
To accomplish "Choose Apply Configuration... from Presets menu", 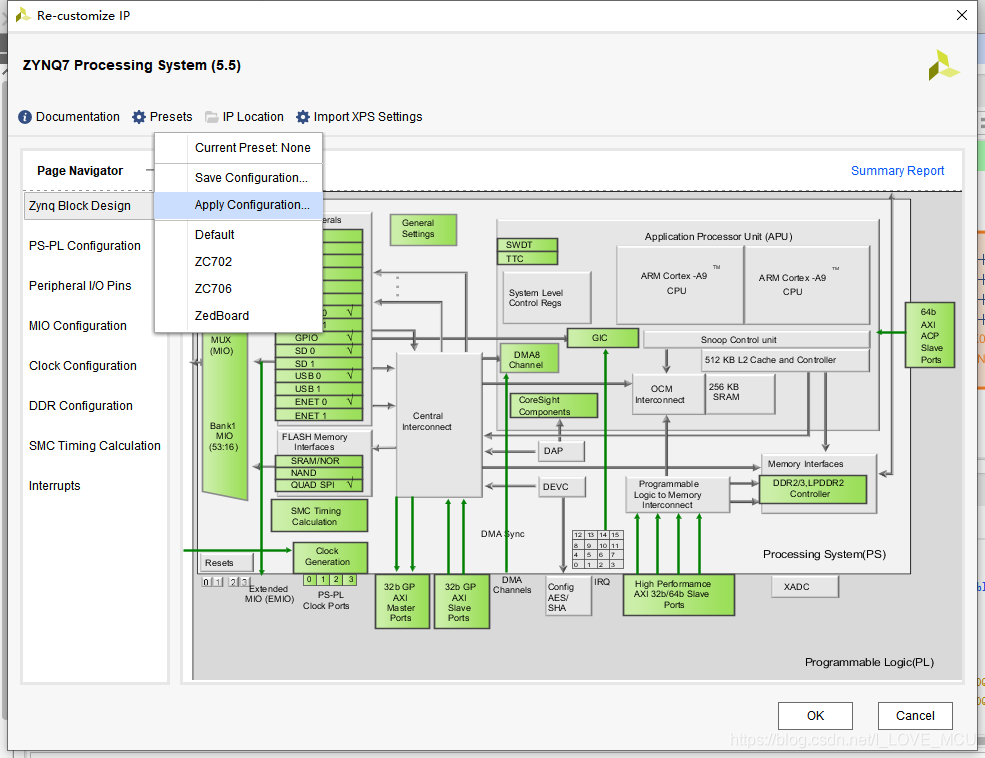I will (239, 205).
